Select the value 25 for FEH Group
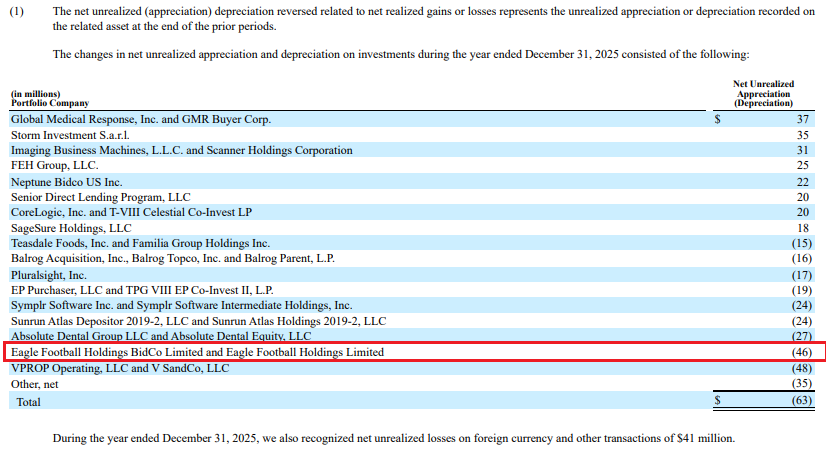Screen dimensions: 826x456 [x=802, y=165]
